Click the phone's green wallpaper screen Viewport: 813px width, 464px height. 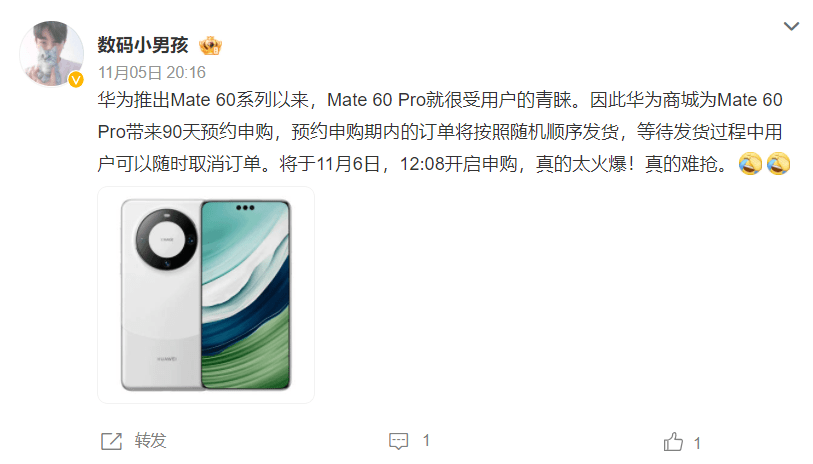click(245, 294)
